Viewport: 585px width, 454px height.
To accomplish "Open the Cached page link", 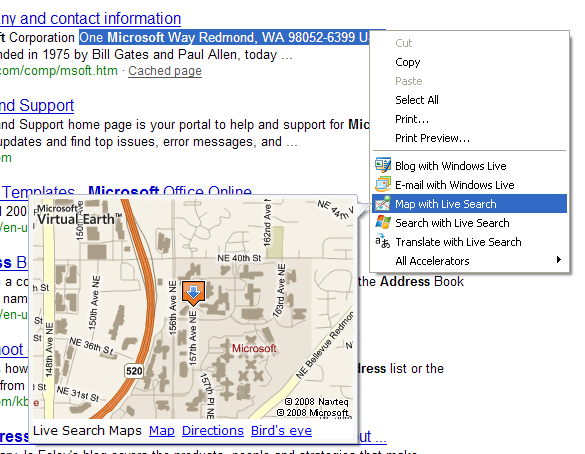I will pyautogui.click(x=165, y=71).
